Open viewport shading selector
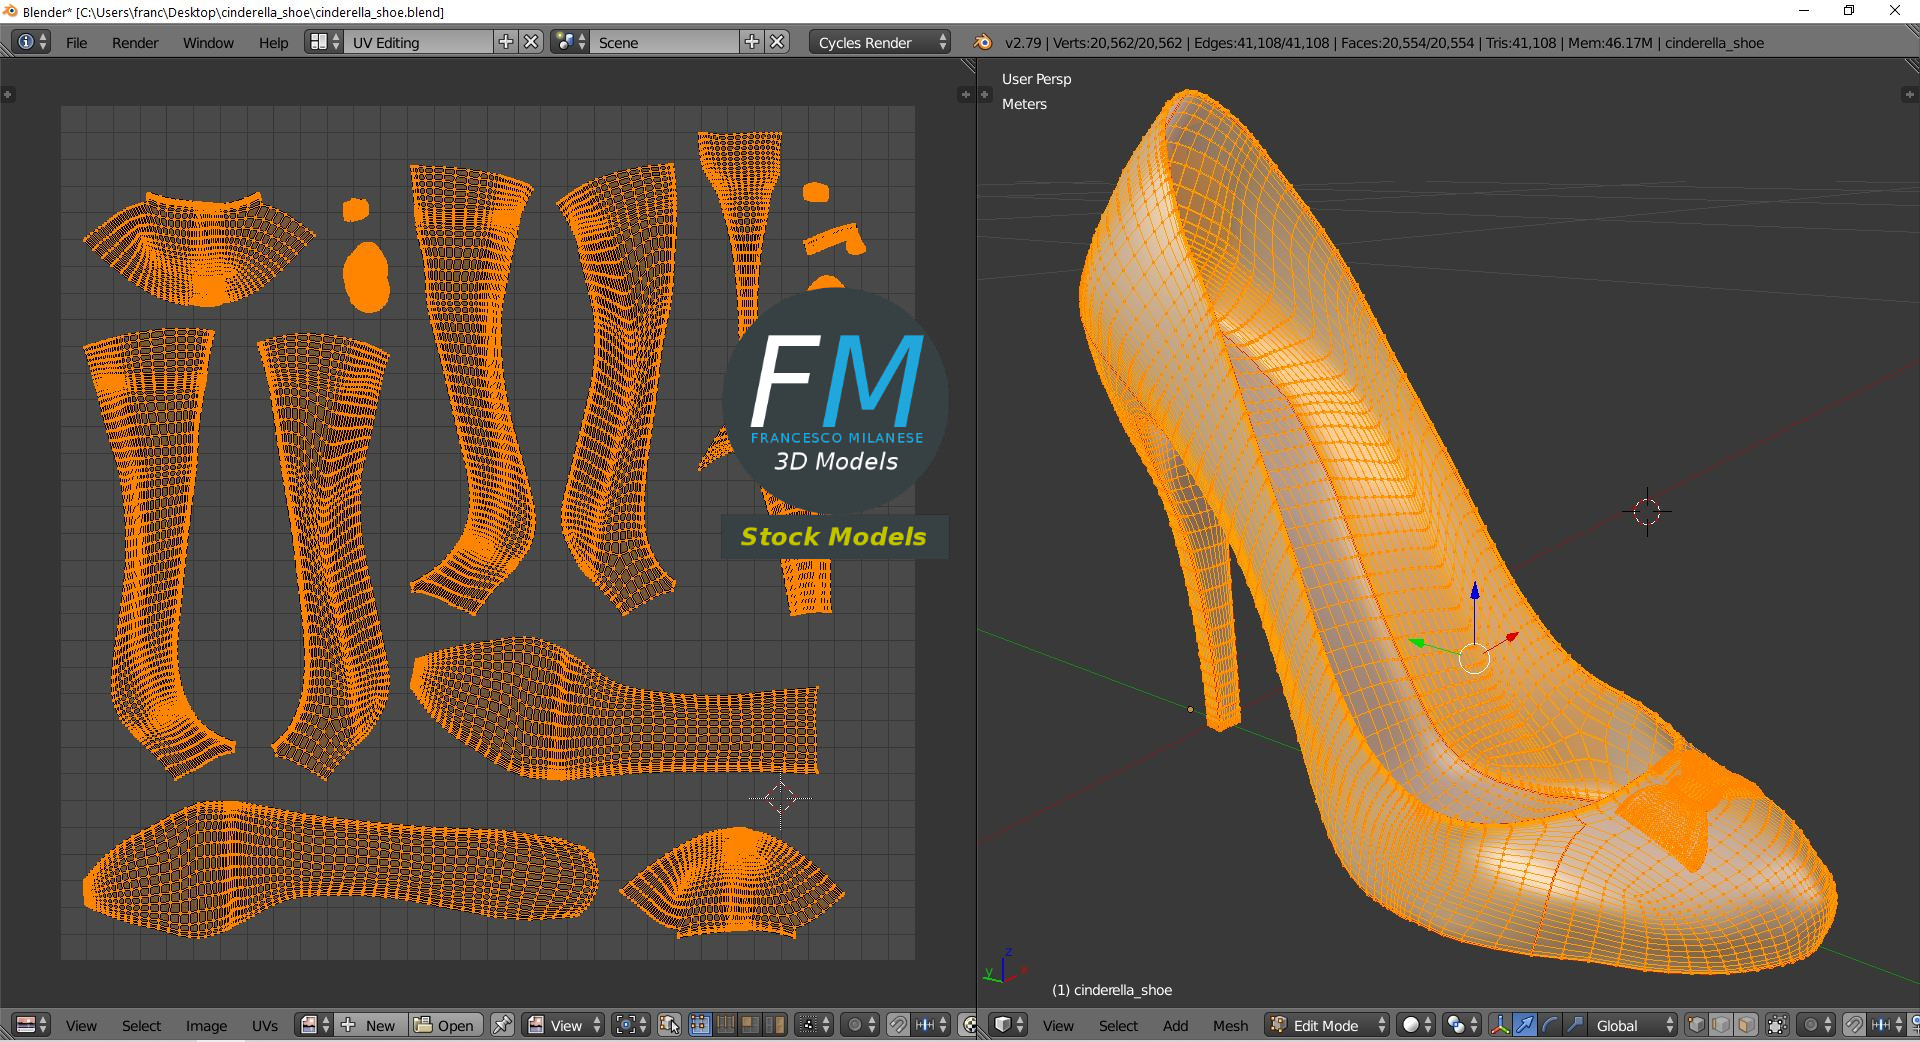Image resolution: width=1920 pixels, height=1042 pixels. point(1415,1025)
